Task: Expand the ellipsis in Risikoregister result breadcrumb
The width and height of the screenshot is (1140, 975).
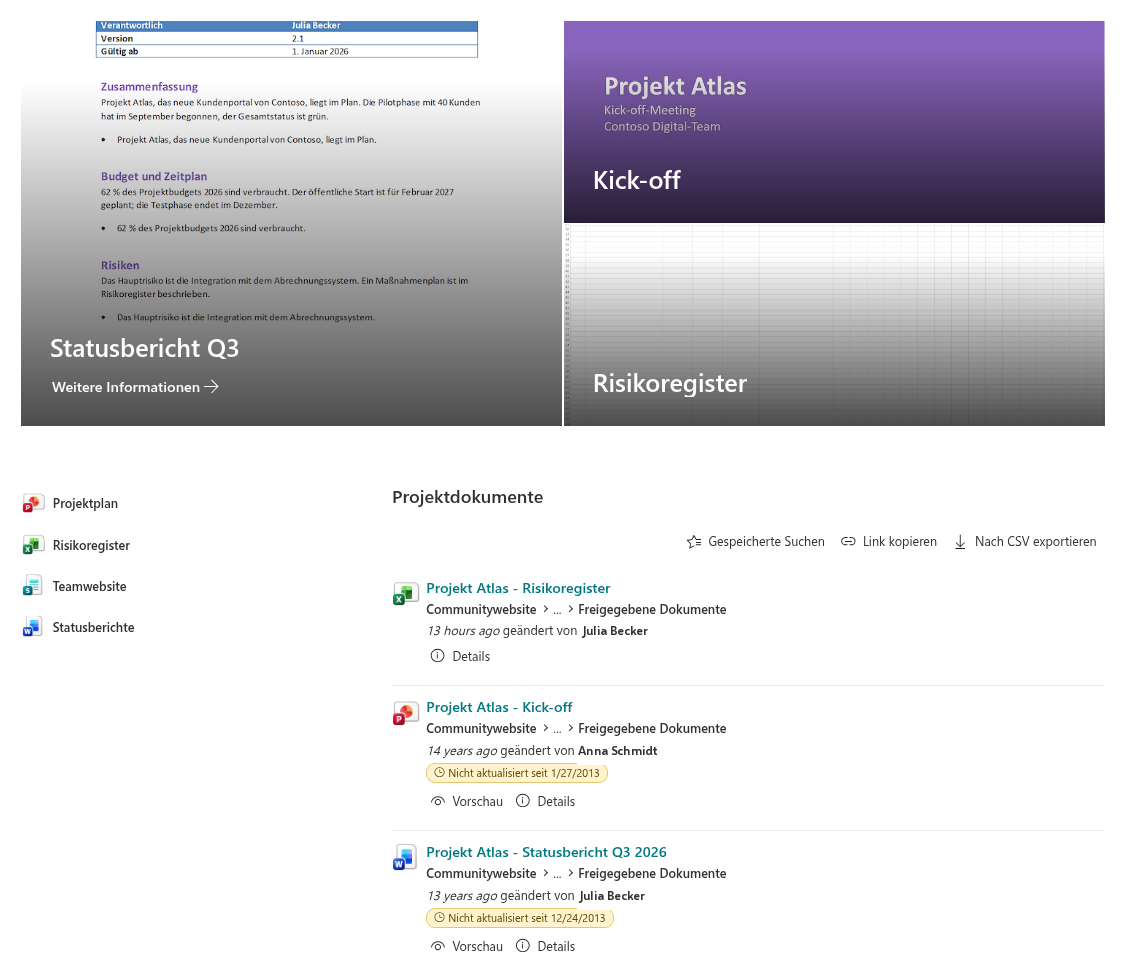Action: click(557, 611)
